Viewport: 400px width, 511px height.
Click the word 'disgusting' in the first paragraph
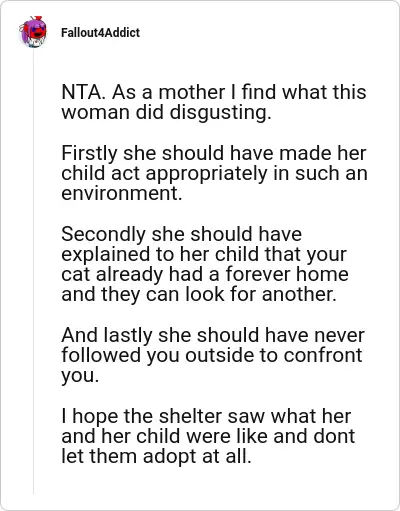[x=218, y=112]
